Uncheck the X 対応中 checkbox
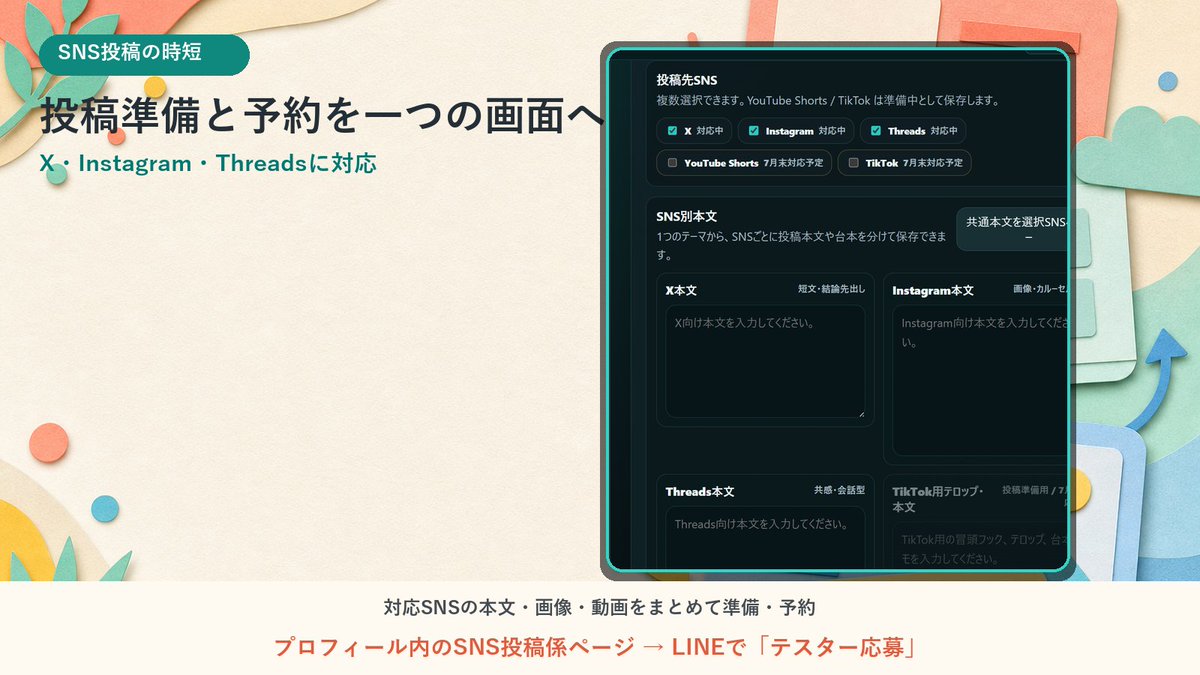Screen dimensions: 1200x675 (x=672, y=131)
